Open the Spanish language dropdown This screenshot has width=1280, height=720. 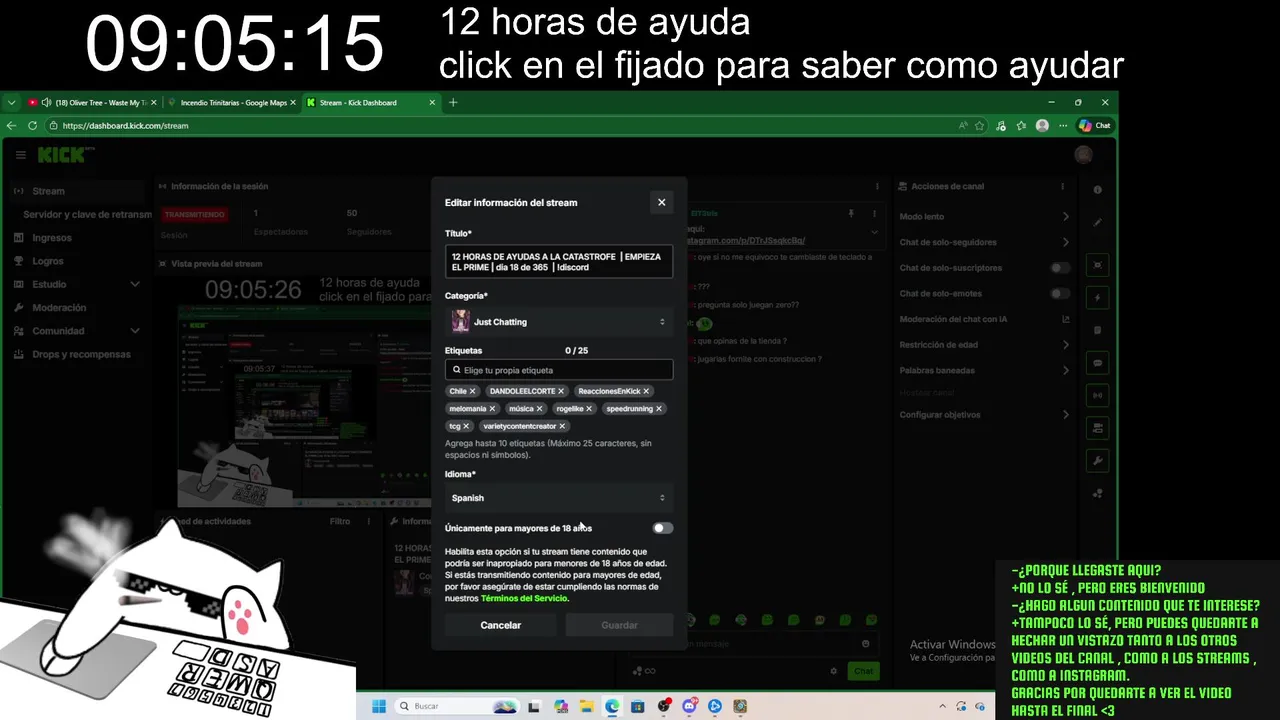tap(559, 498)
